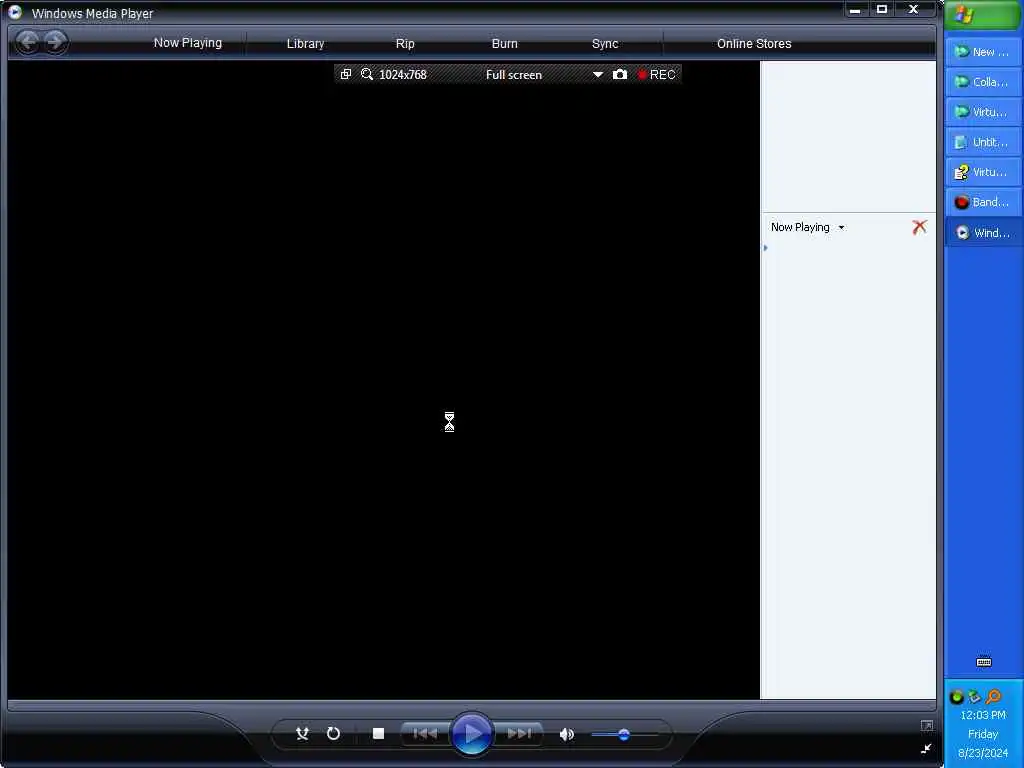
Task: Open the 'Virtu...' help taskbar item
Action: [x=983, y=172]
